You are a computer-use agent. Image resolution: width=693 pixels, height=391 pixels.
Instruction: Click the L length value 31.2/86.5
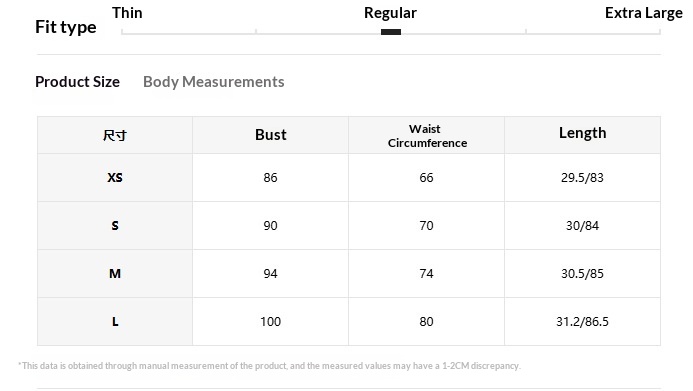pos(583,322)
